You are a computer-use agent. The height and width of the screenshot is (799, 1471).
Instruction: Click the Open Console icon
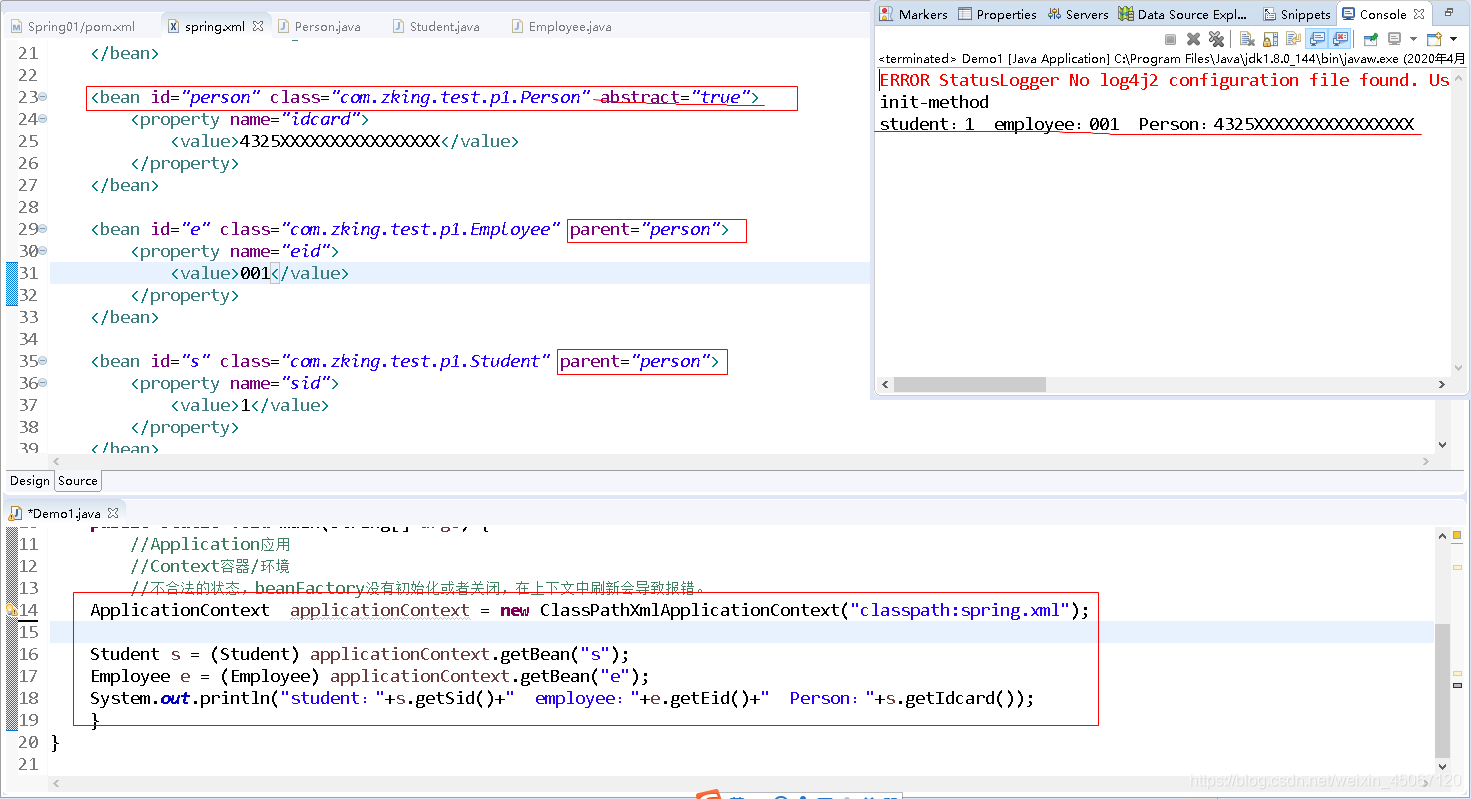(x=1434, y=39)
